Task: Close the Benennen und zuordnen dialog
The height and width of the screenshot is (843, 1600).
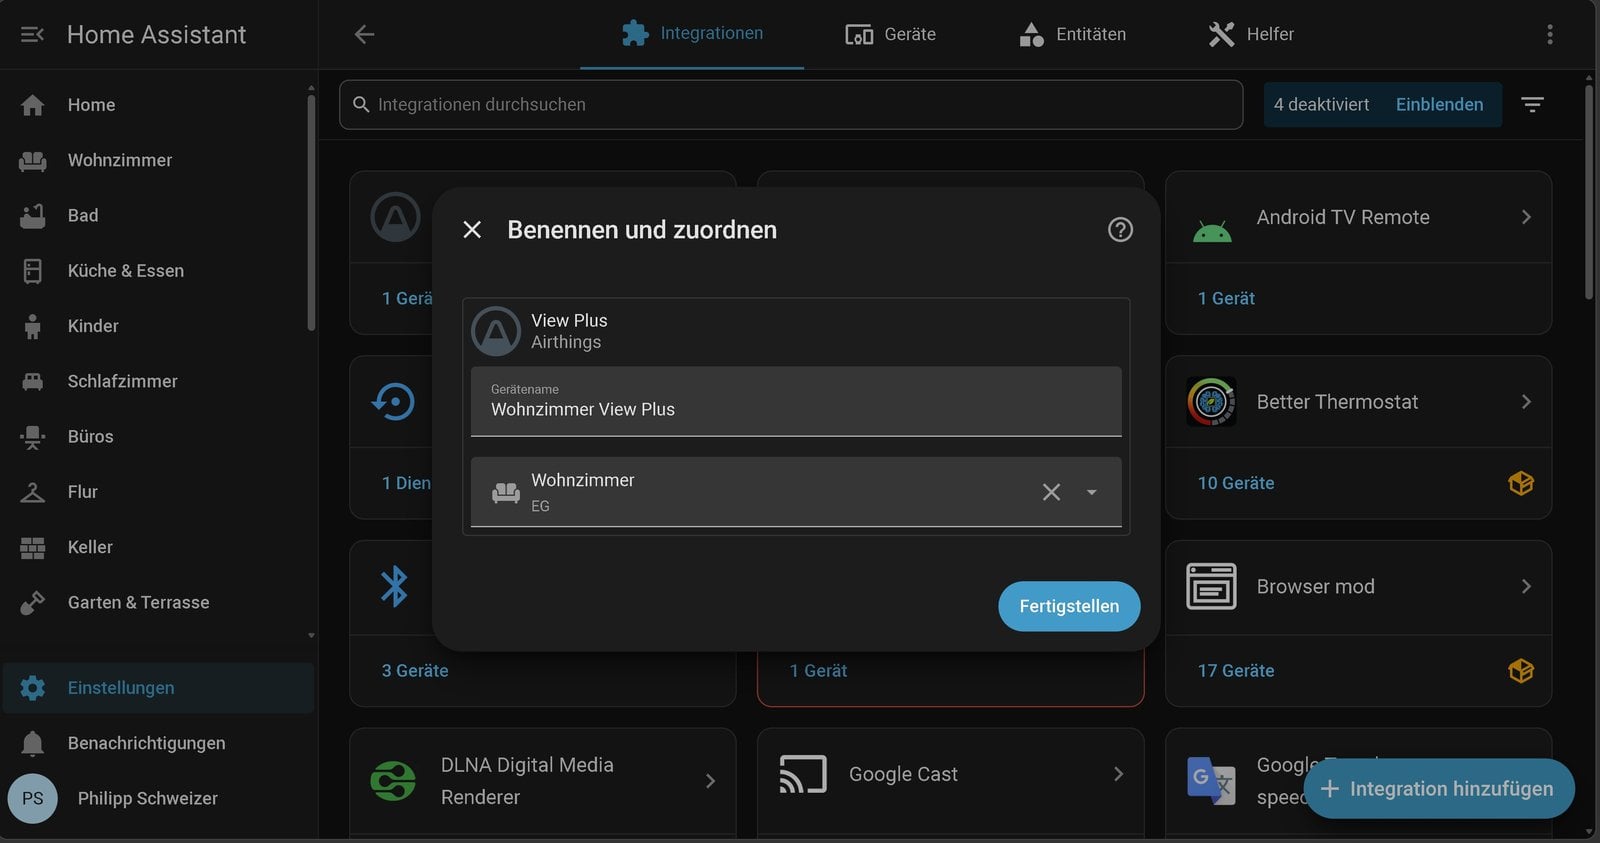Action: click(472, 230)
